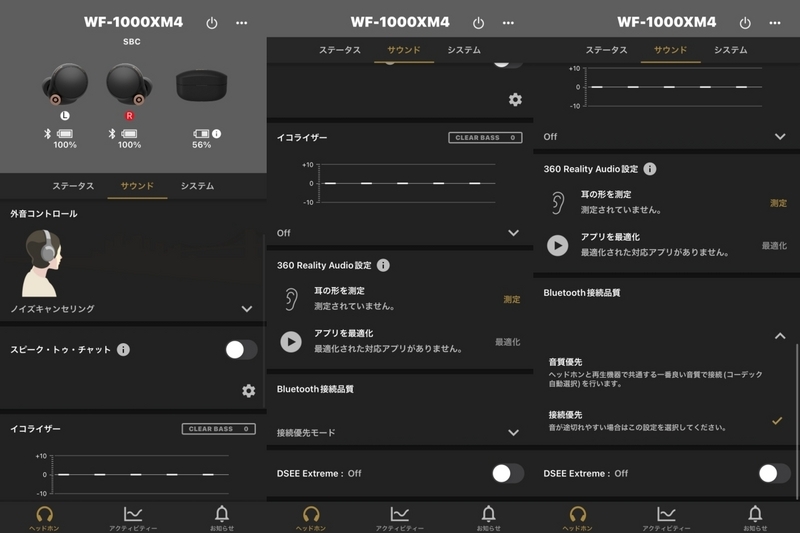The width and height of the screenshot is (800, 533).
Task: Click CLEAR BASS button in the left screen
Action: 218,429
